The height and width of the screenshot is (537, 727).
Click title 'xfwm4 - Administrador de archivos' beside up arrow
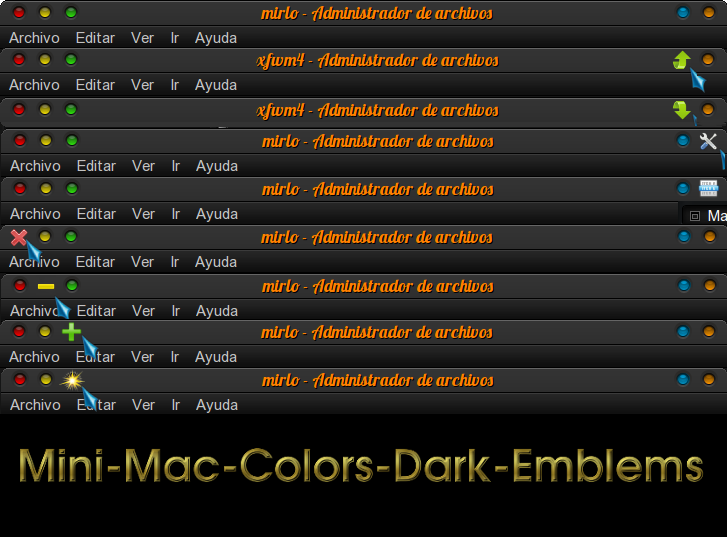377,60
